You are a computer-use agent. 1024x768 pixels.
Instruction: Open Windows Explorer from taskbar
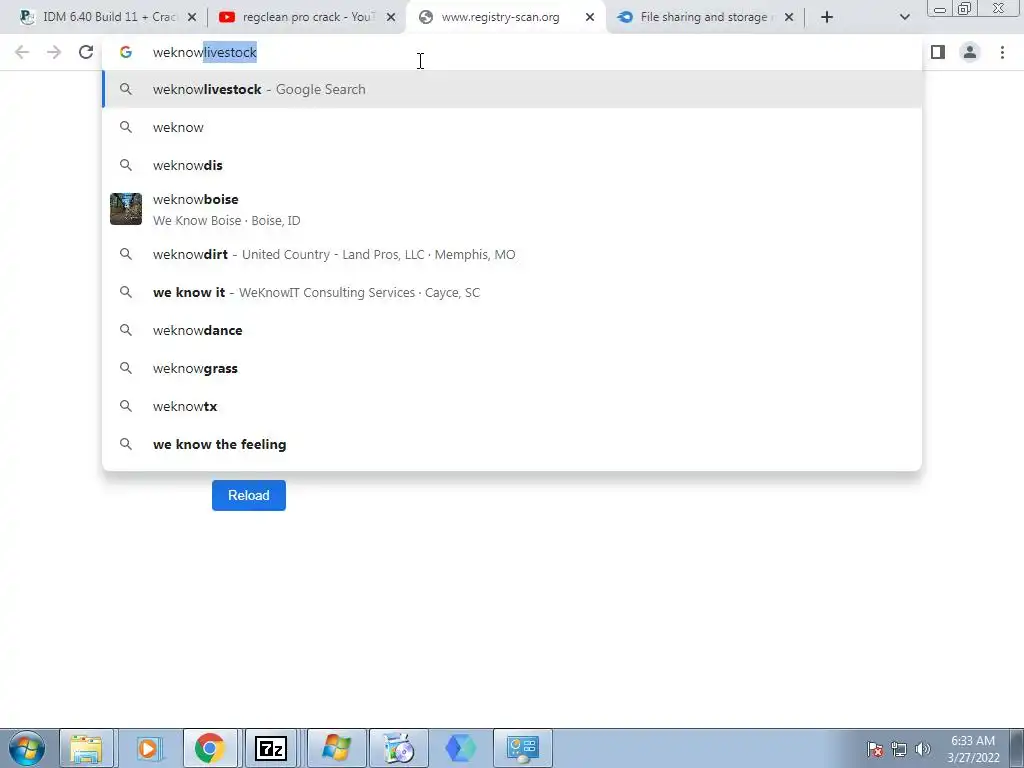click(x=86, y=748)
